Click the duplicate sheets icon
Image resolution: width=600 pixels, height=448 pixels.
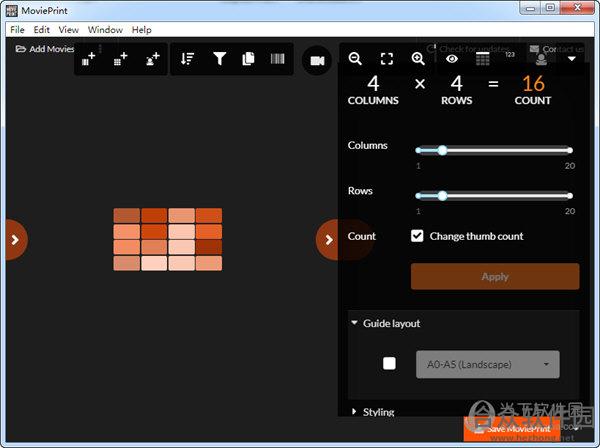pos(248,59)
